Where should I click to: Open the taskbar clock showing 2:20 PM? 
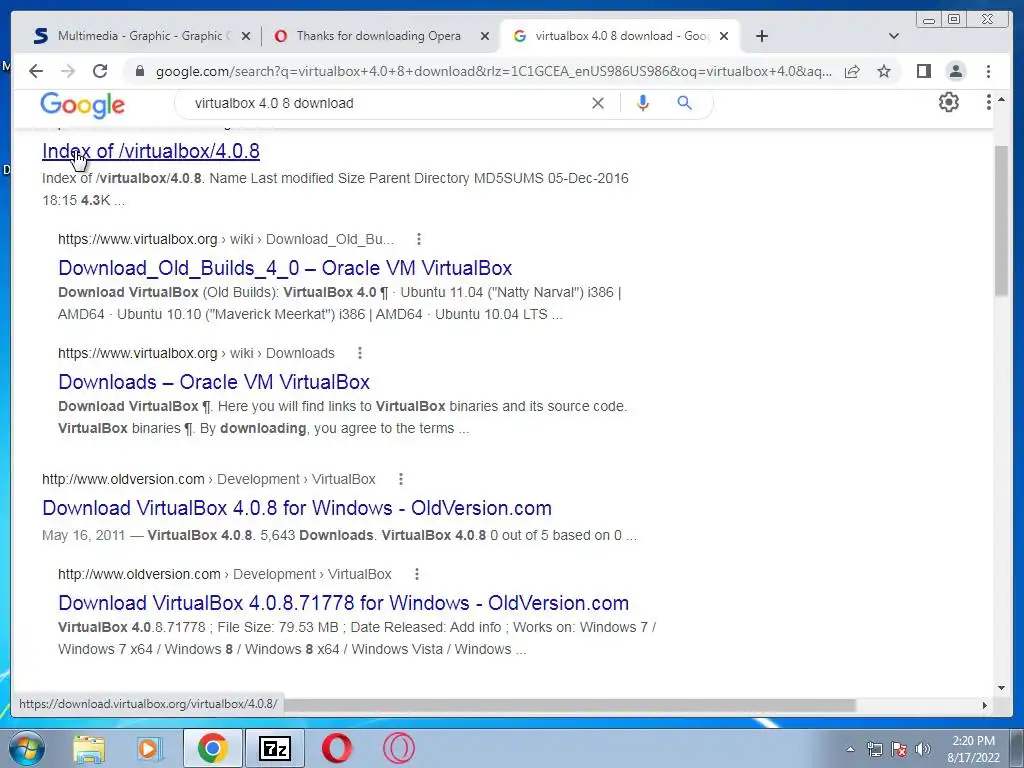[973, 749]
